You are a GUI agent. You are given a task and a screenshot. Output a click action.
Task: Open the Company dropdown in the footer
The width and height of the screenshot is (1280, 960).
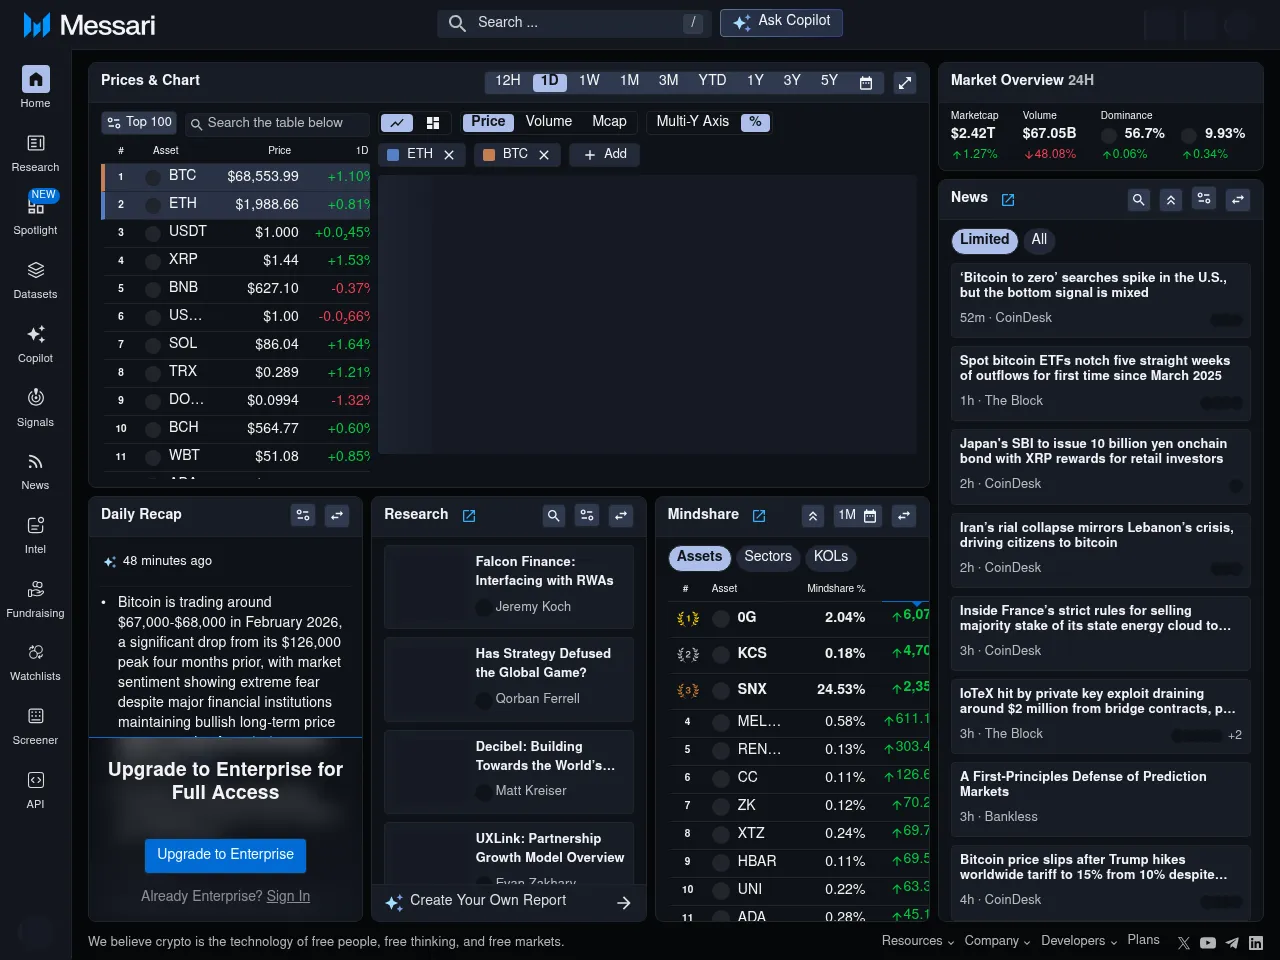click(991, 941)
